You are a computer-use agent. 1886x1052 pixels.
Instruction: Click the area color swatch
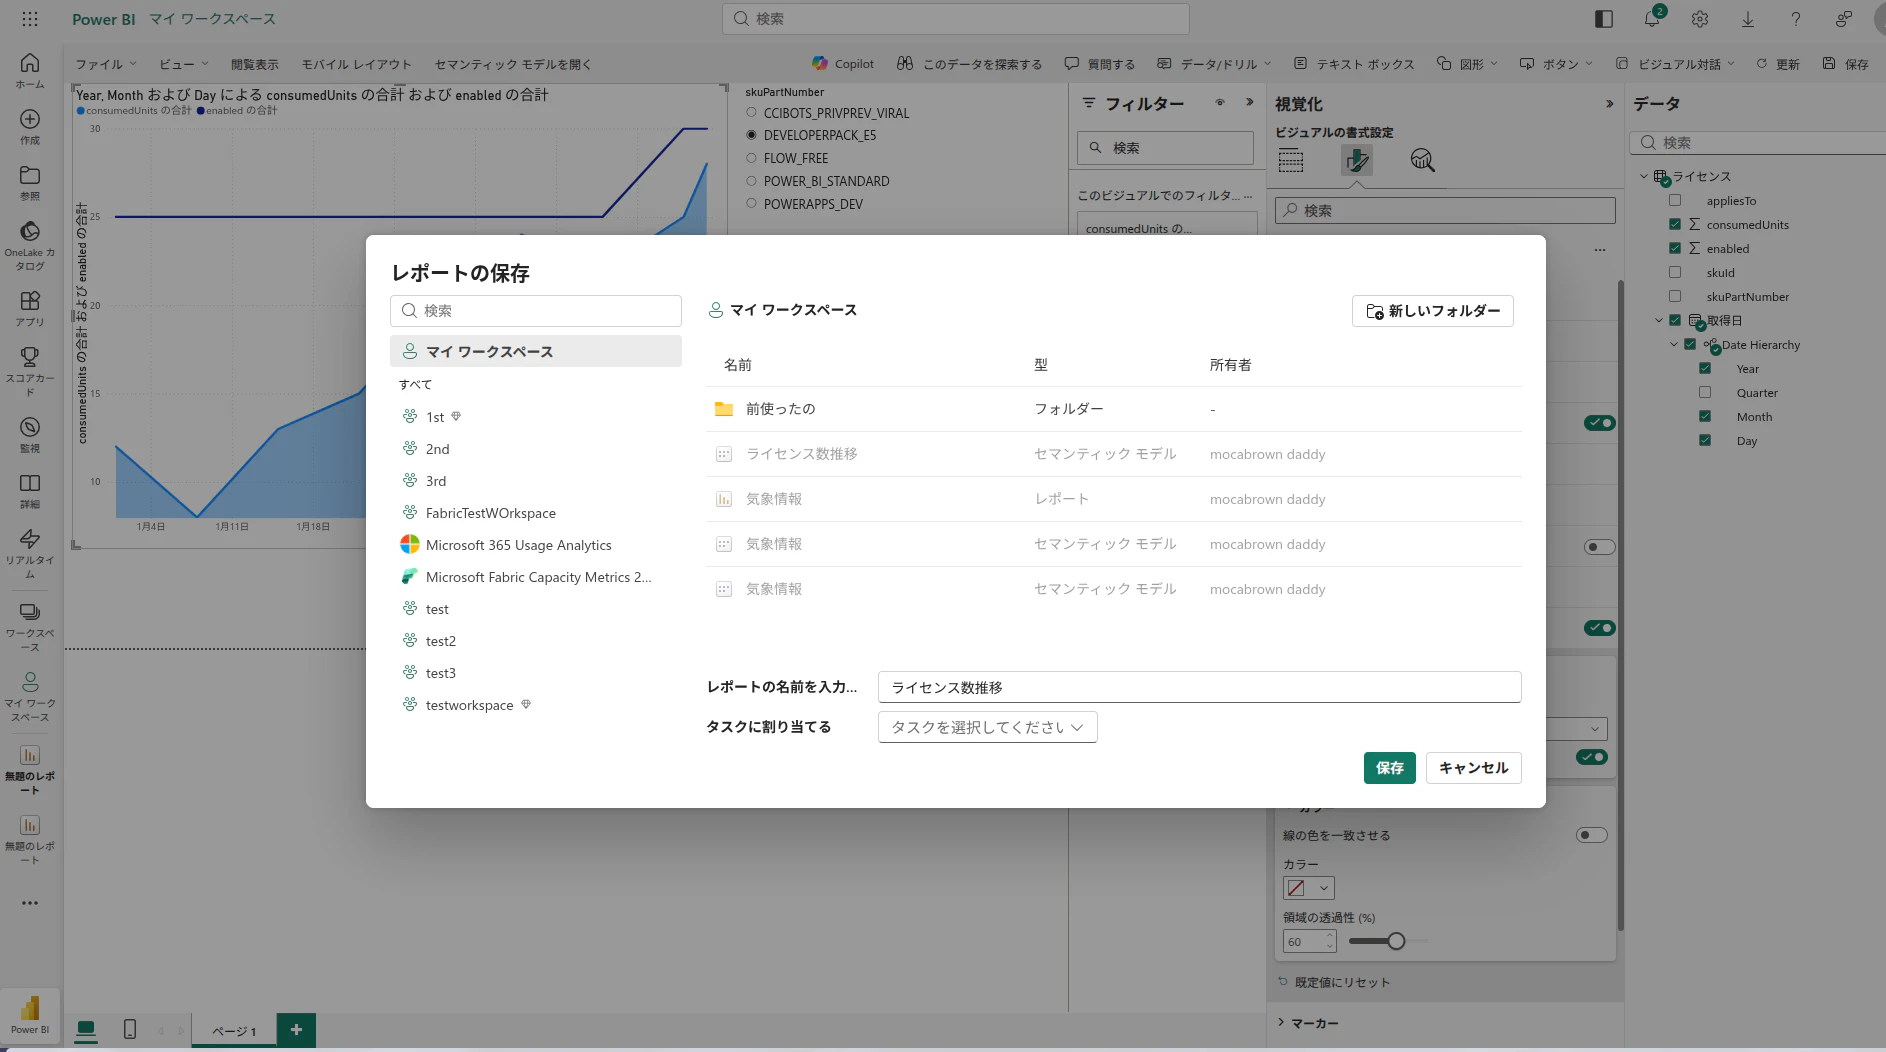coord(1297,888)
